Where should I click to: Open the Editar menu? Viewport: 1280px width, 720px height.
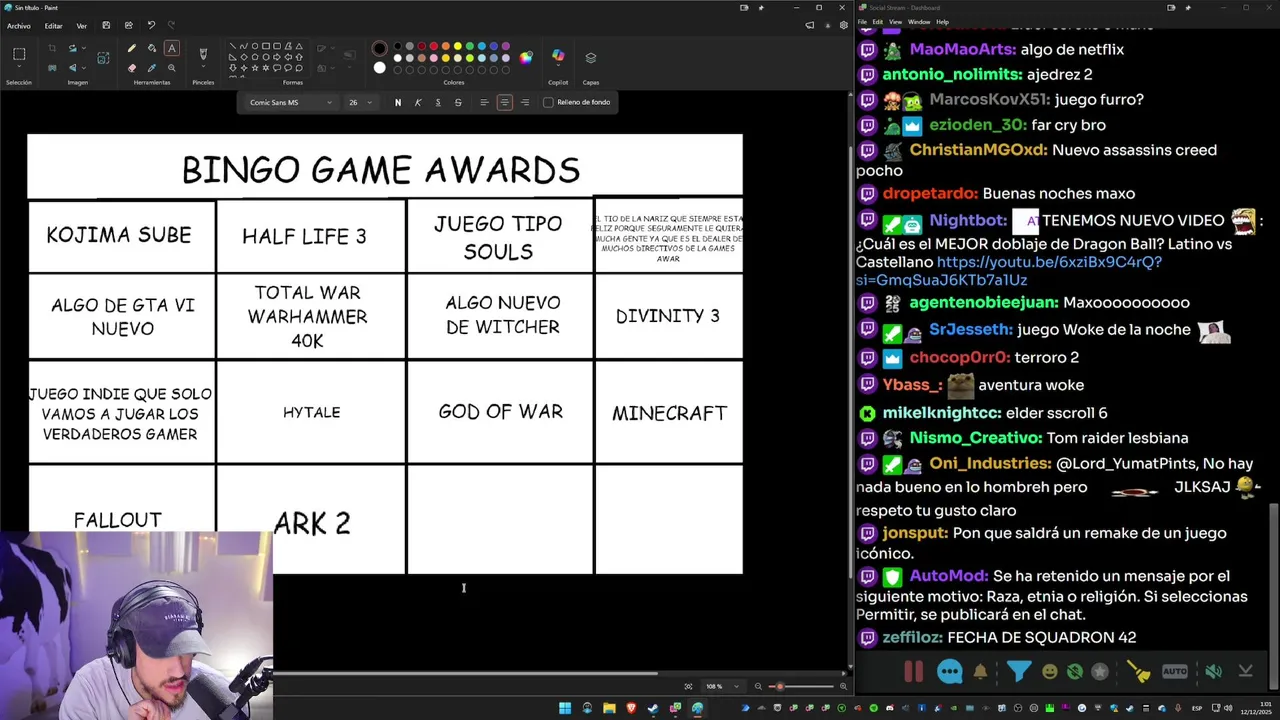[53, 26]
